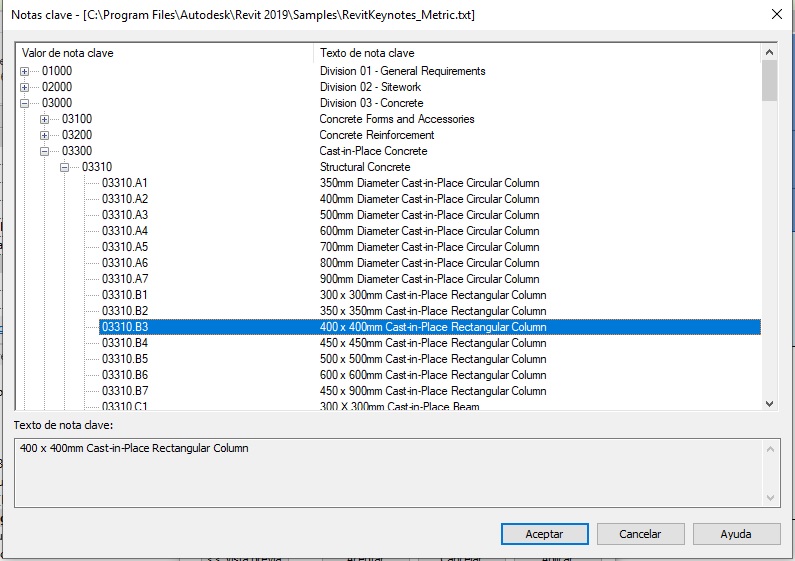Expand the 03100 Concrete Forms node
The height and width of the screenshot is (561, 795).
coord(45,119)
